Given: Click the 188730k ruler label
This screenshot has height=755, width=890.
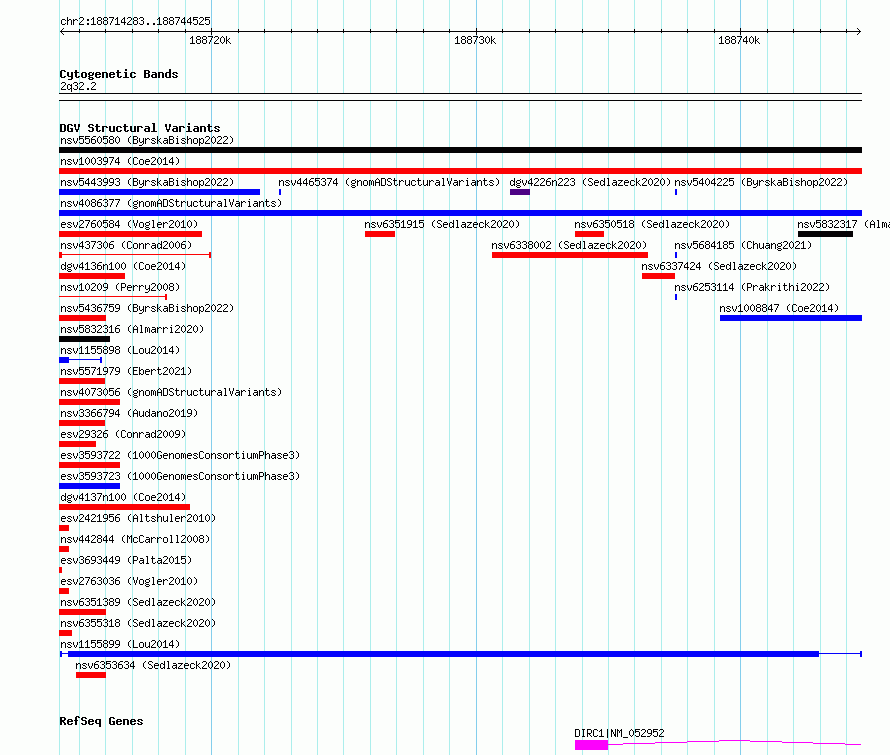Looking at the screenshot, I should pyautogui.click(x=475, y=40).
